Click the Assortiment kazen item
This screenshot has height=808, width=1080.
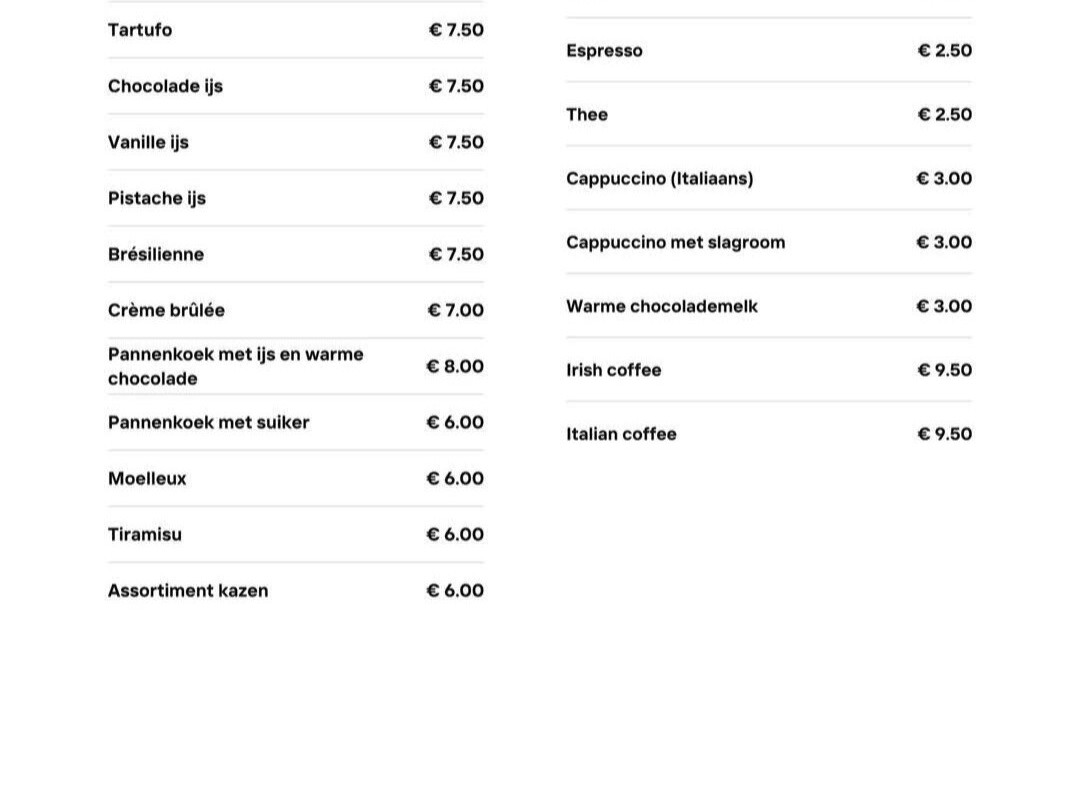(188, 590)
